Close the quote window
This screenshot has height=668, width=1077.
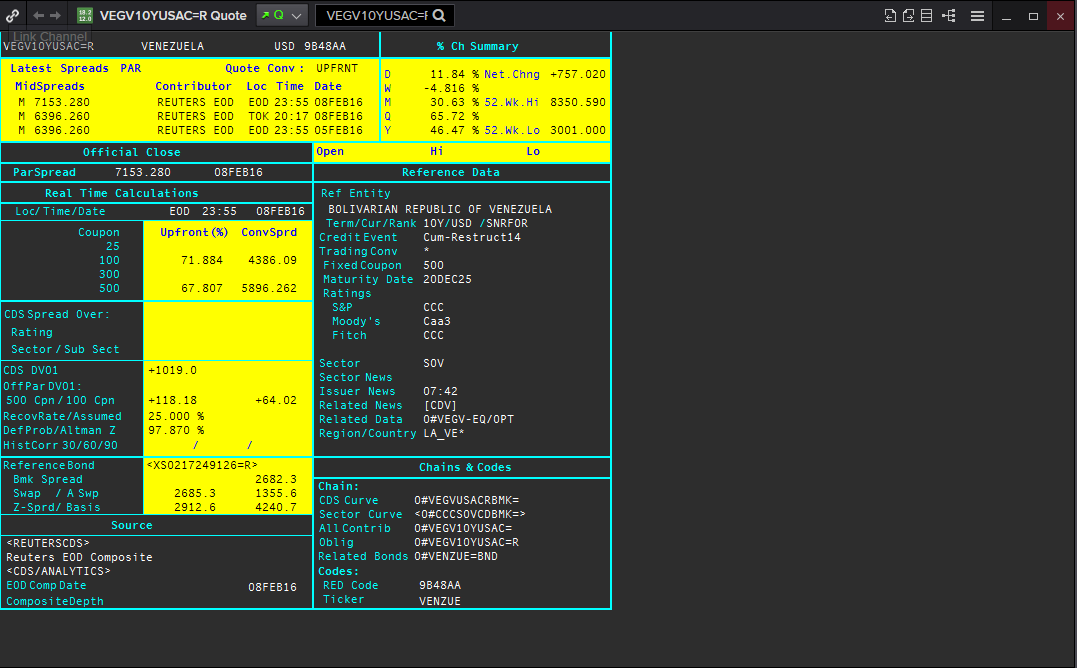tap(1061, 16)
